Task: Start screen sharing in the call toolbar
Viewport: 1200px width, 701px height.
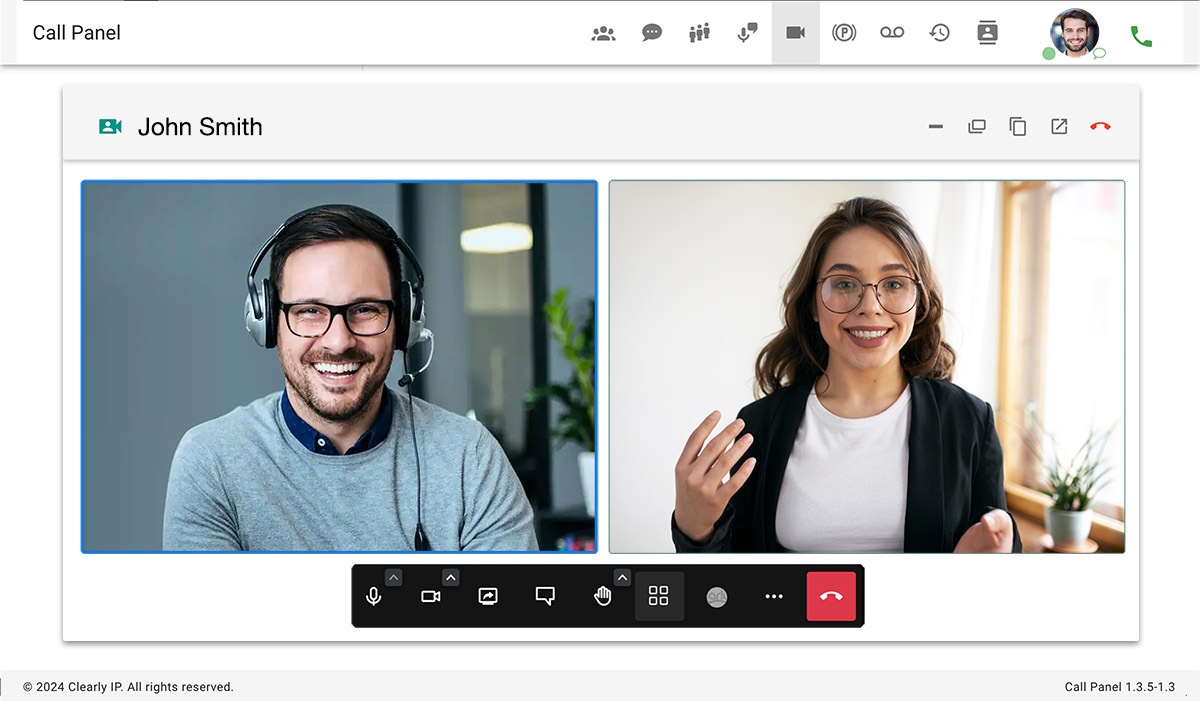Action: tap(488, 596)
